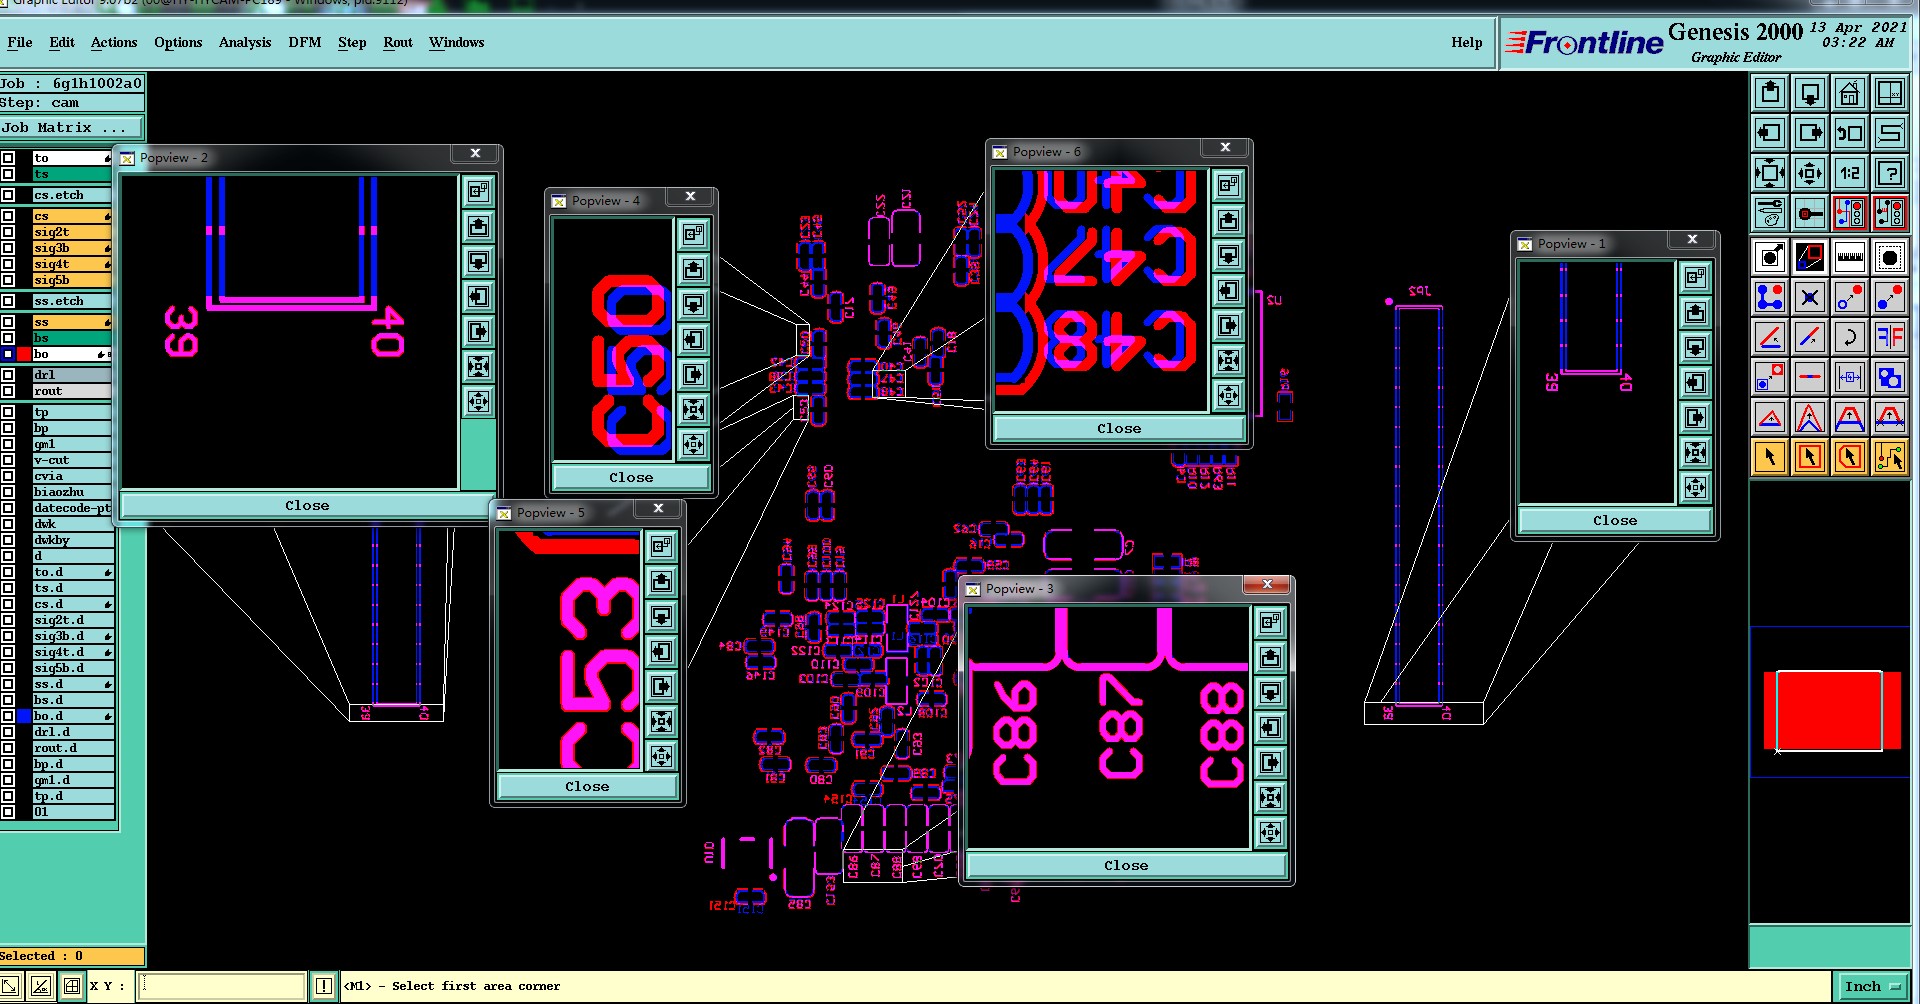Click the dimension width icon
Screen dimensions: 1920x1004
coord(1849,377)
